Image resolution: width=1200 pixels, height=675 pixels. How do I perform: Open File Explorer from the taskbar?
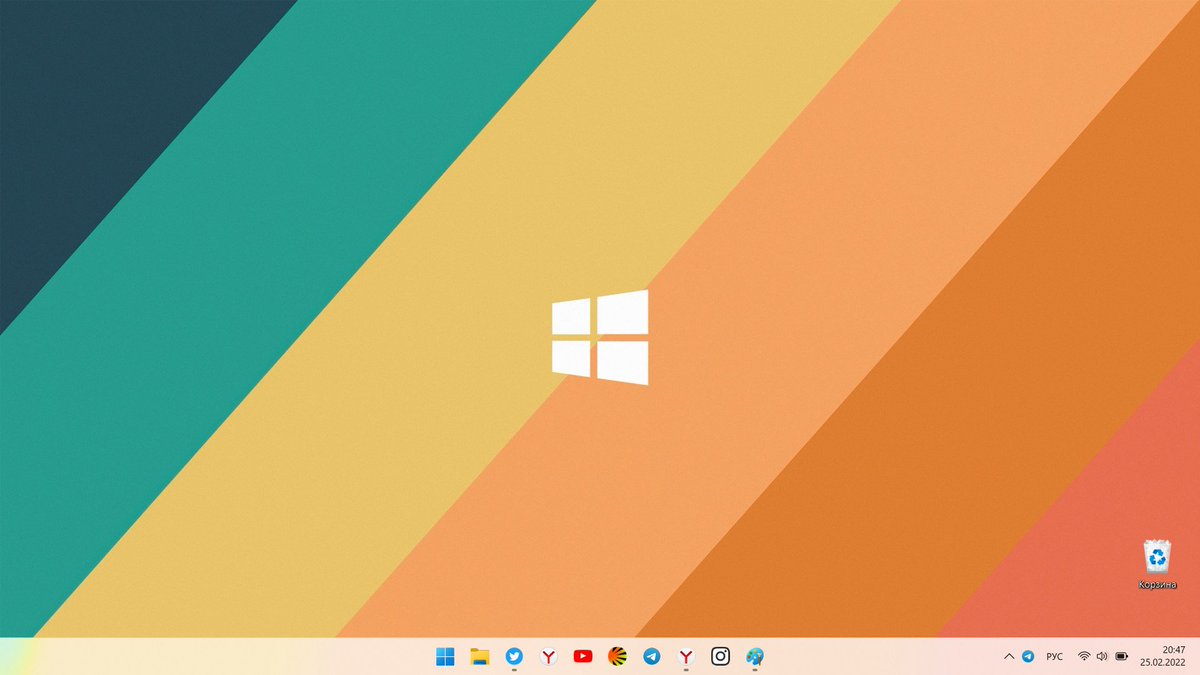tap(480, 657)
